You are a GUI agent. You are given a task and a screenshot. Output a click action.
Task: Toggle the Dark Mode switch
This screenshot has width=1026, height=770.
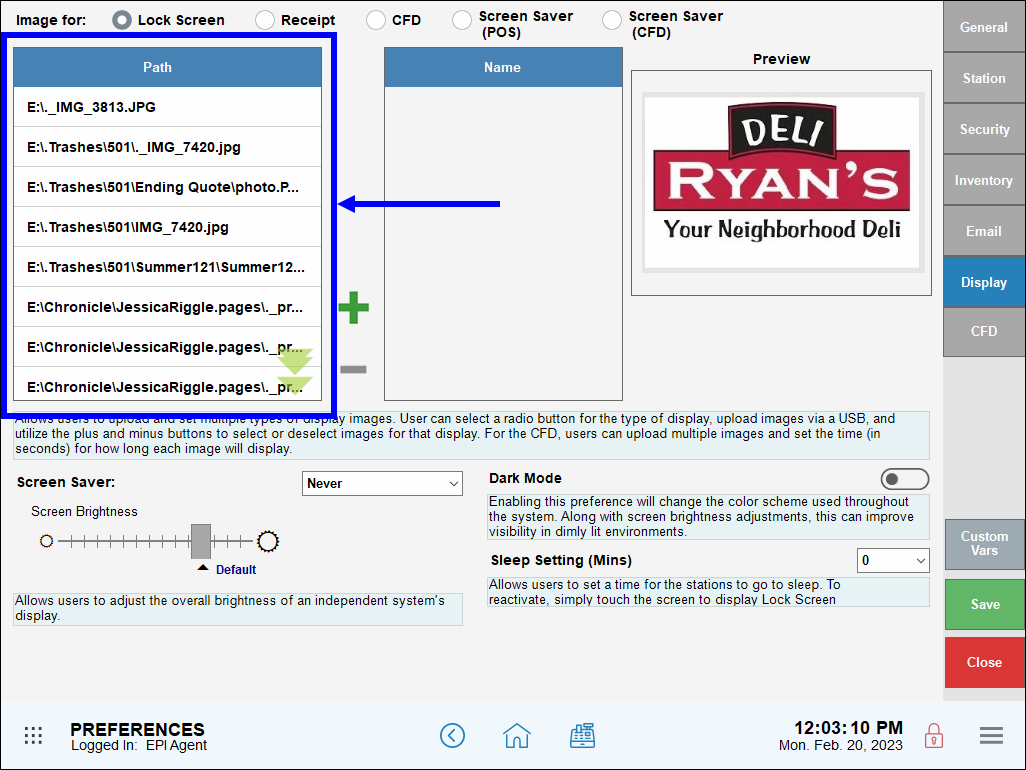[904, 480]
